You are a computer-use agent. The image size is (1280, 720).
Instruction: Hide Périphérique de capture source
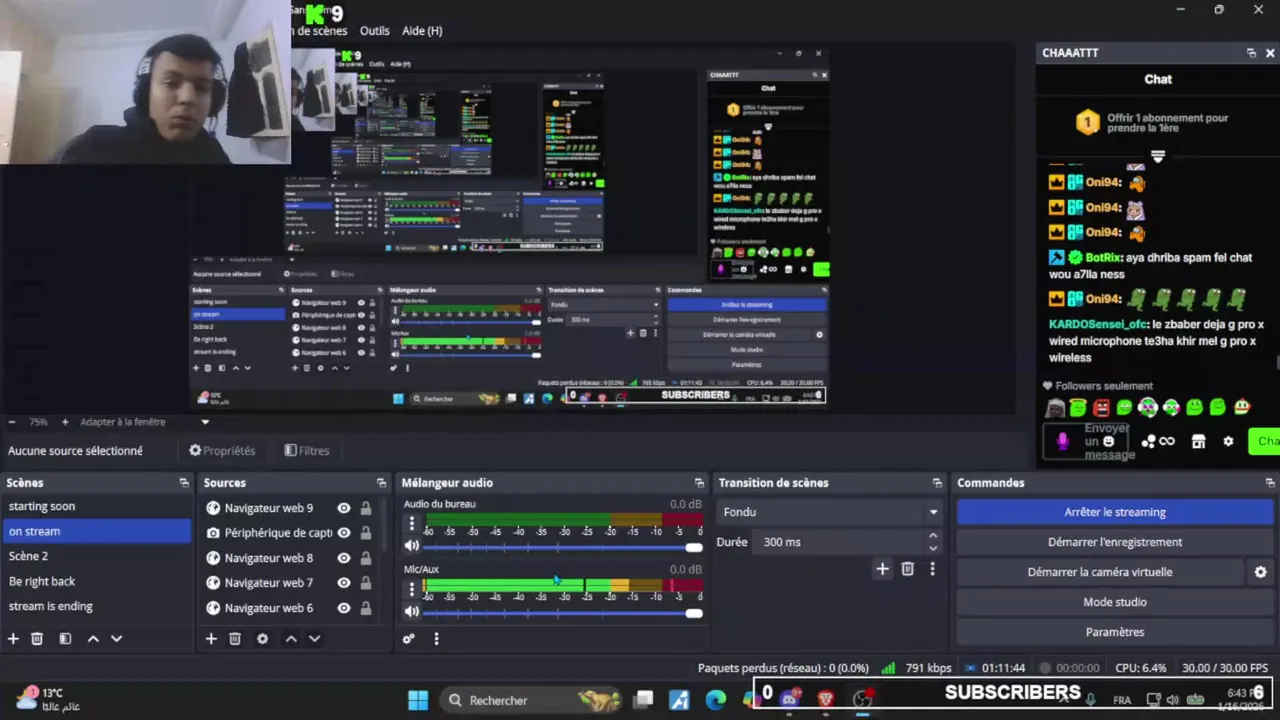point(344,533)
